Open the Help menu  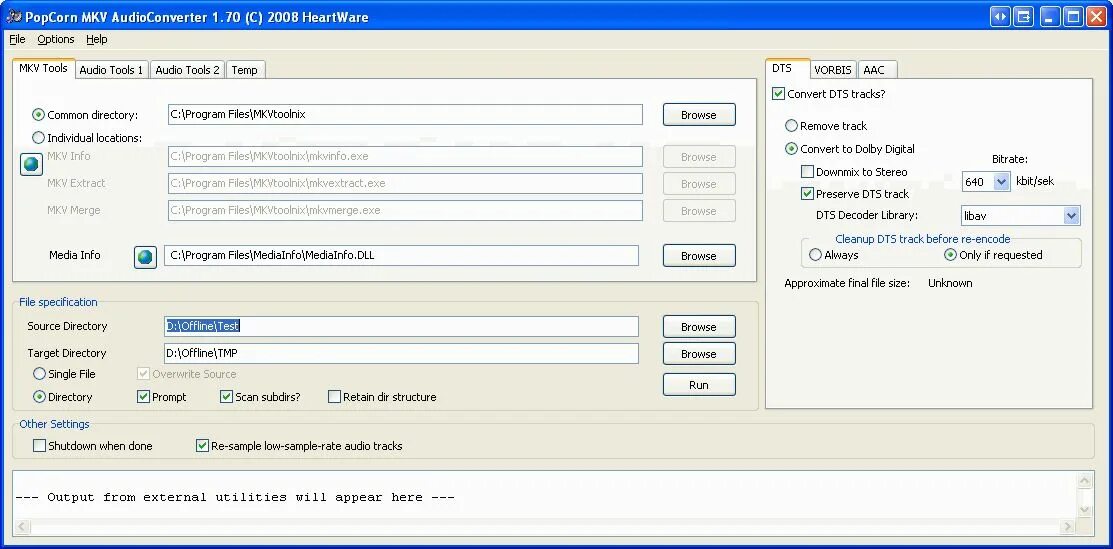(x=97, y=39)
